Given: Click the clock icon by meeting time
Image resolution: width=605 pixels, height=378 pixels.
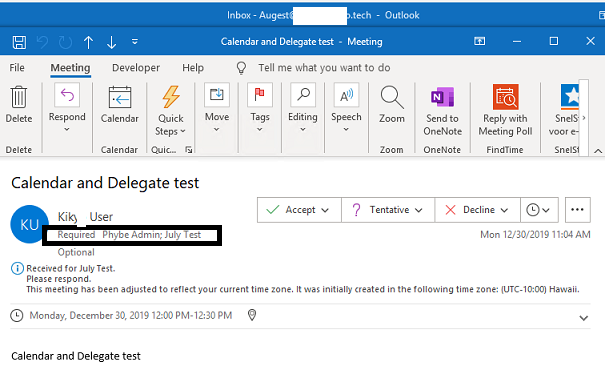Looking at the screenshot, I should [17, 316].
